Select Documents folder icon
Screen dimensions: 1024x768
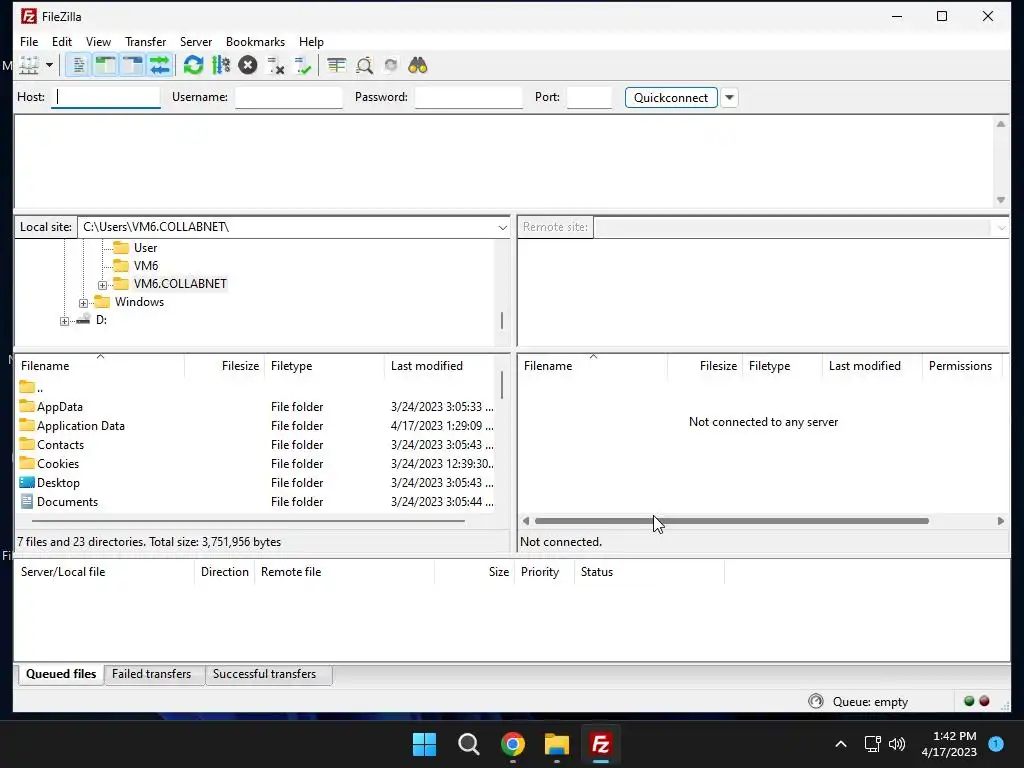click(x=27, y=501)
